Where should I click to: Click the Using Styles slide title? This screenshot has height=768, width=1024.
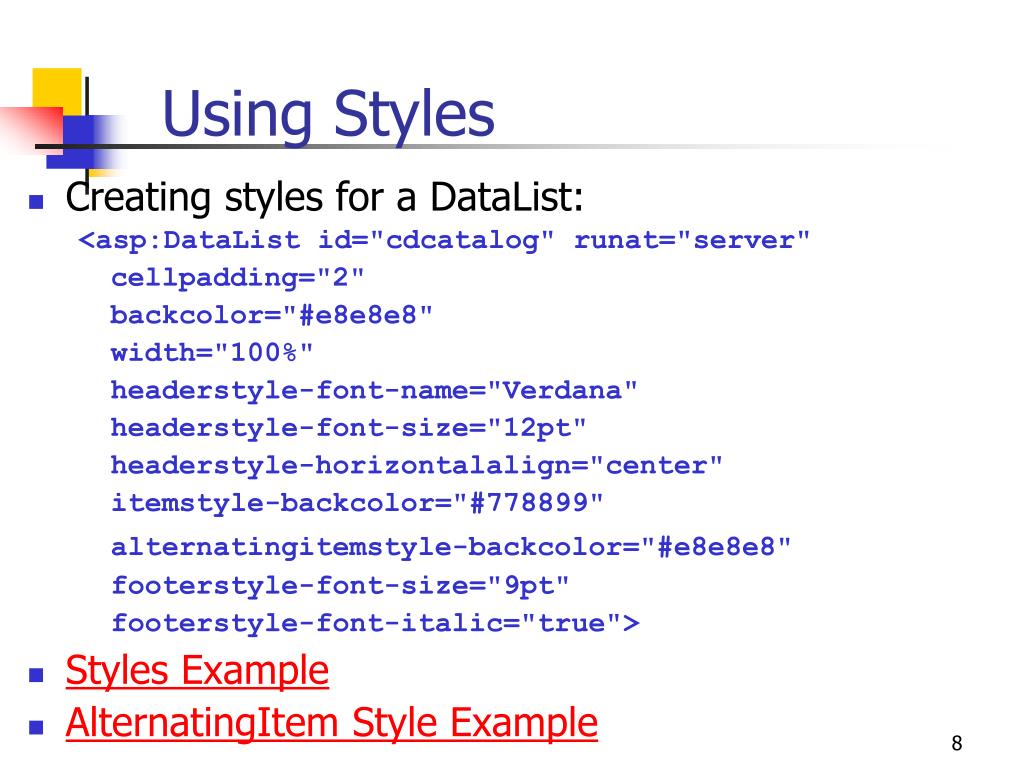(x=328, y=114)
